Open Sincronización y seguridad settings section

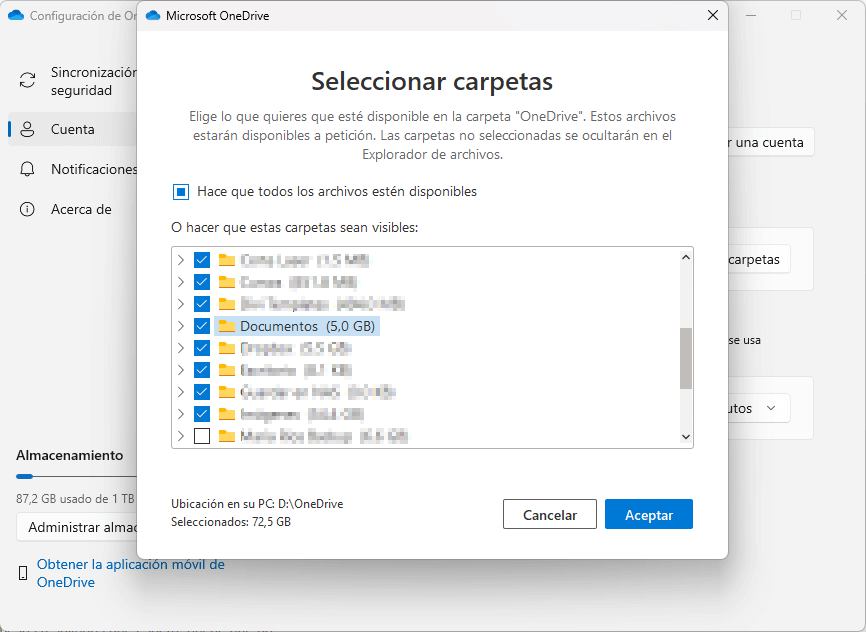pyautogui.click(x=72, y=81)
